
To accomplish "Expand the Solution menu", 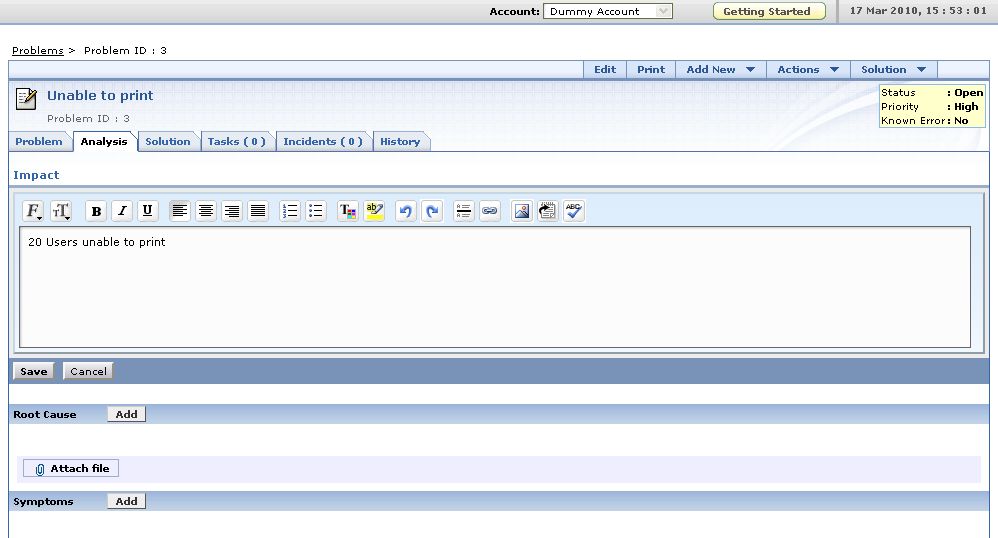I will 893,69.
